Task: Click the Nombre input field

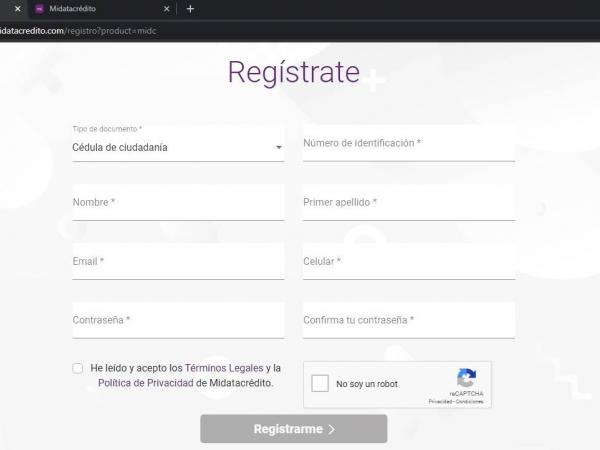Action: [x=178, y=203]
